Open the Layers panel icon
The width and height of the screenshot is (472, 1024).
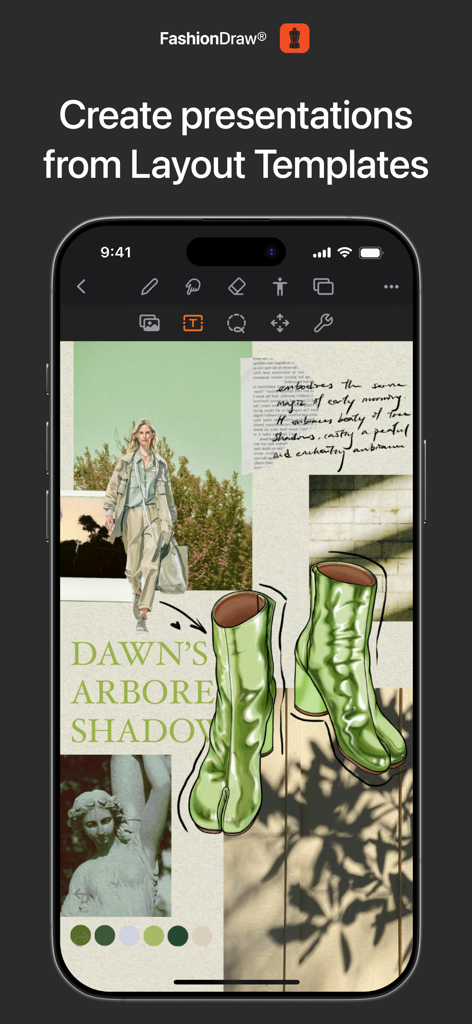coord(323,287)
